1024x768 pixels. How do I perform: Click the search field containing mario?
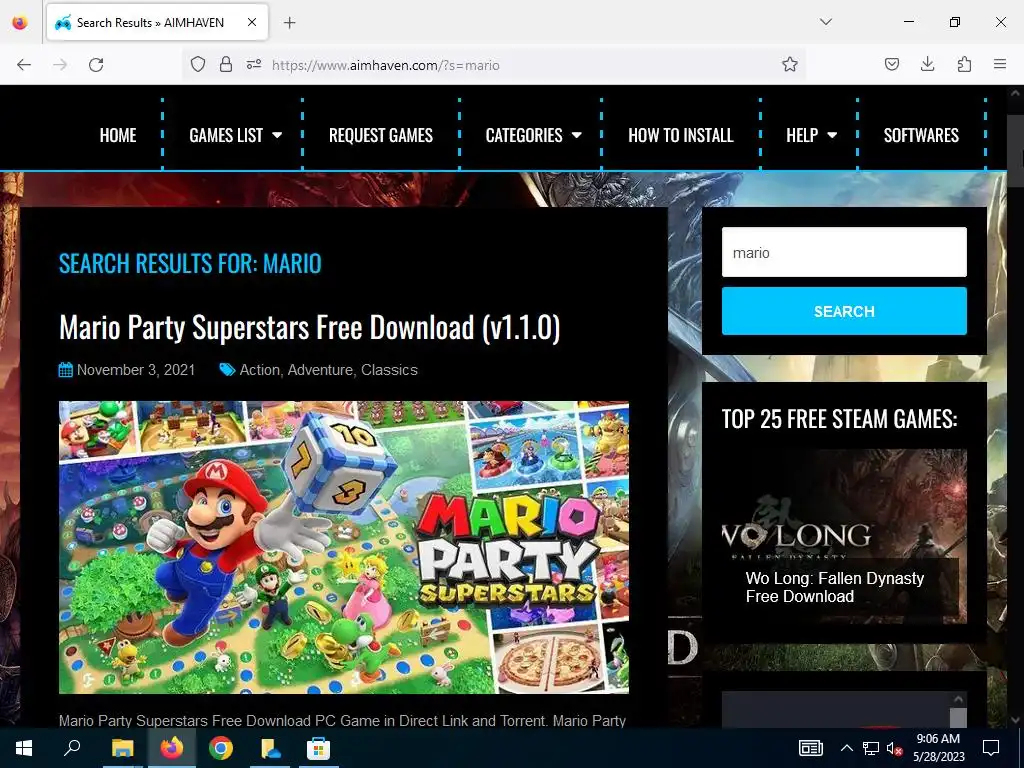click(844, 252)
